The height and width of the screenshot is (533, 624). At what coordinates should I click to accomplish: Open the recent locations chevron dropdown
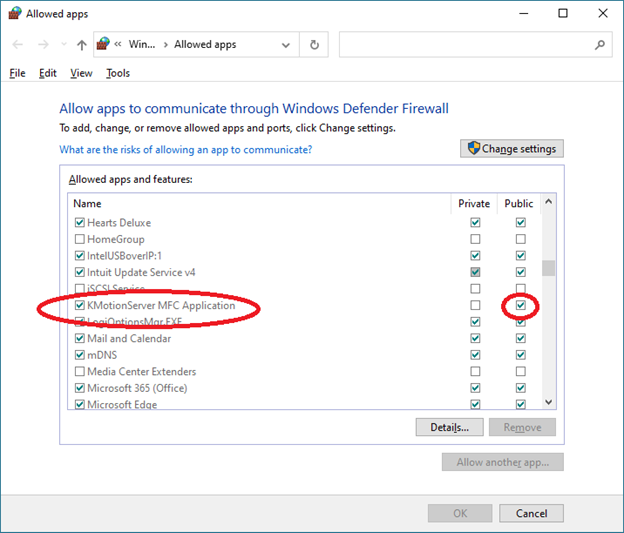(x=63, y=45)
